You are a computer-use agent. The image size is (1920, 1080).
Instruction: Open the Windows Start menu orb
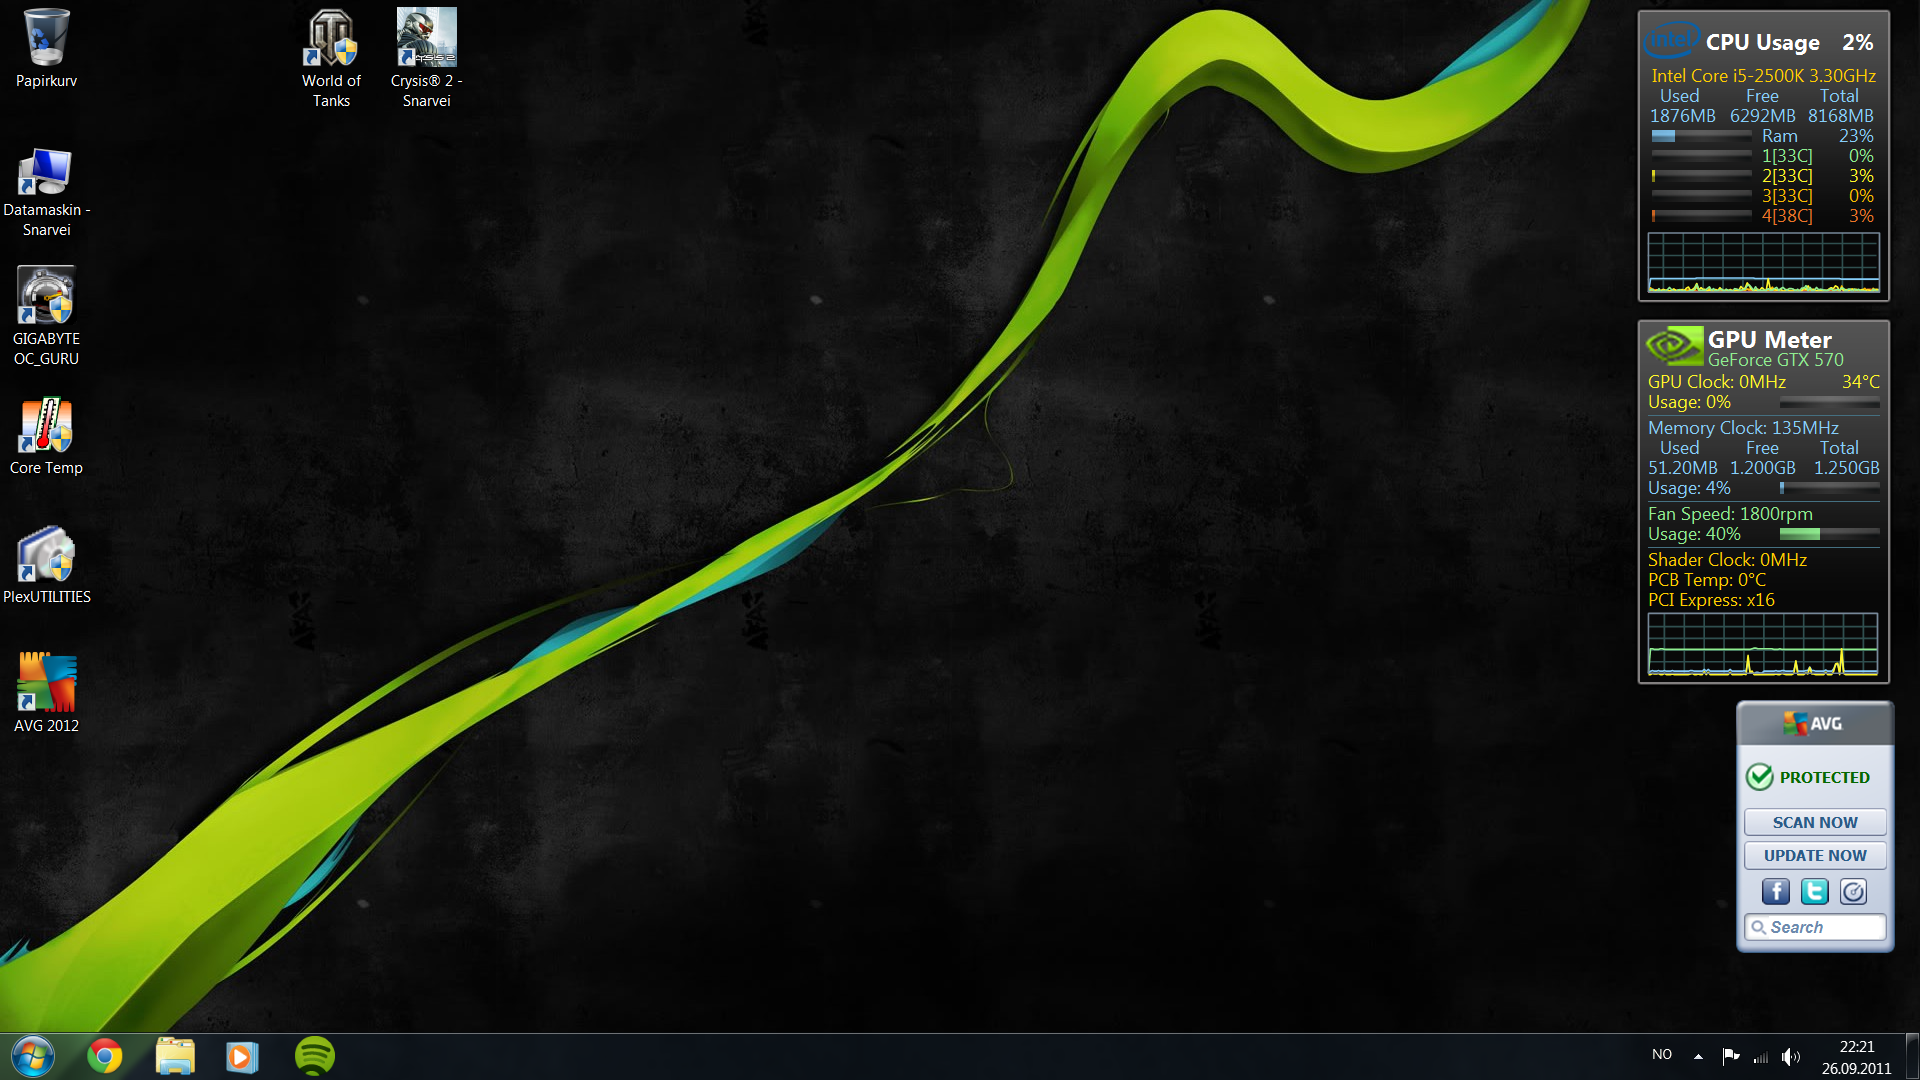coord(32,1056)
